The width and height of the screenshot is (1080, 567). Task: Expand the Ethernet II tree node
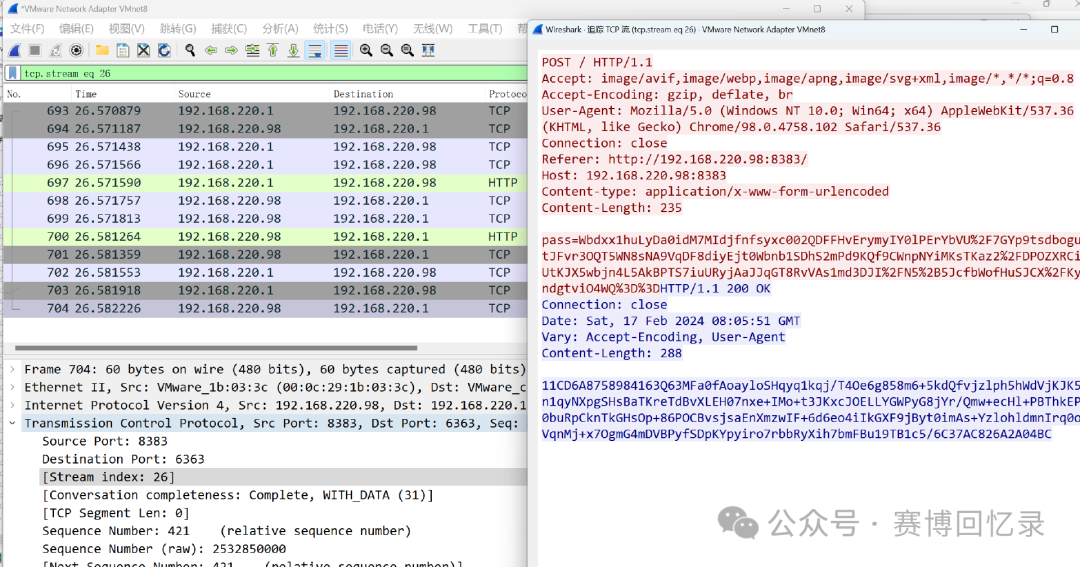tap(12, 387)
